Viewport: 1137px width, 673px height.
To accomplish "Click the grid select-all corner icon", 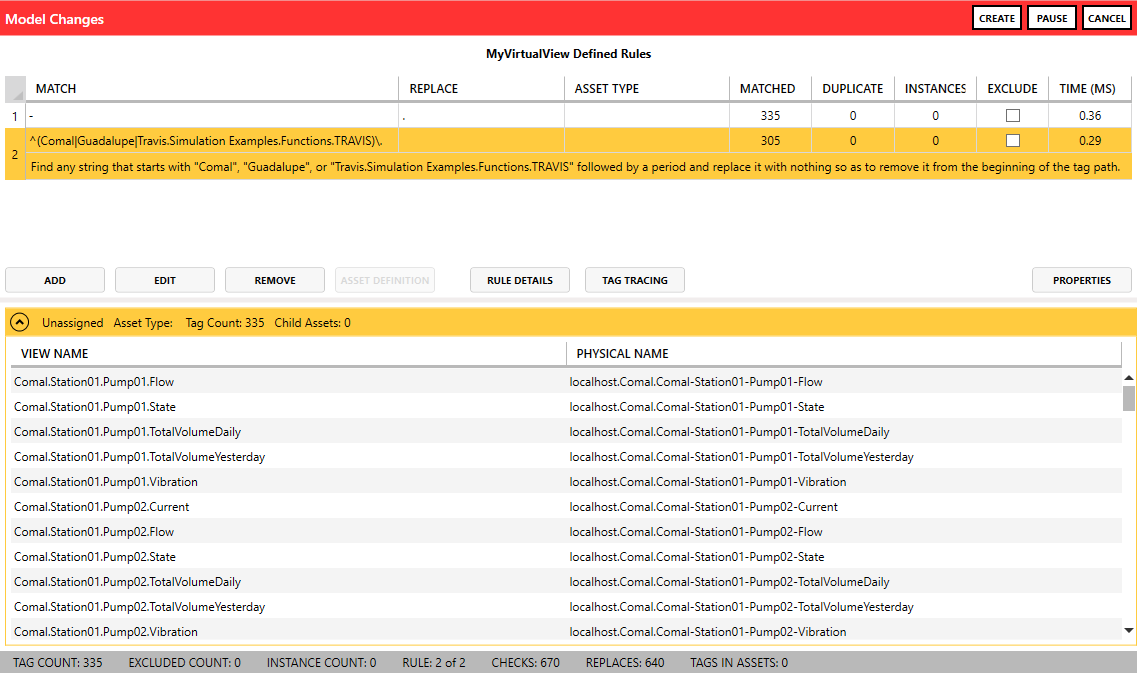I will tap(15, 89).
